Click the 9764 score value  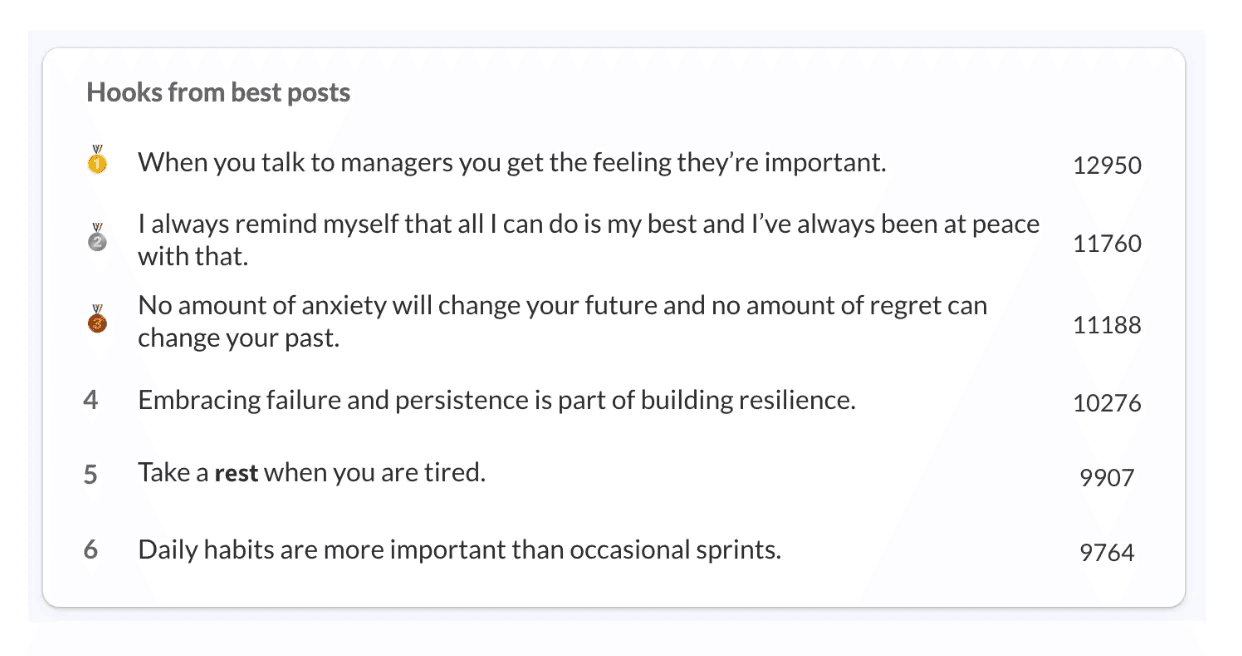click(x=1107, y=553)
